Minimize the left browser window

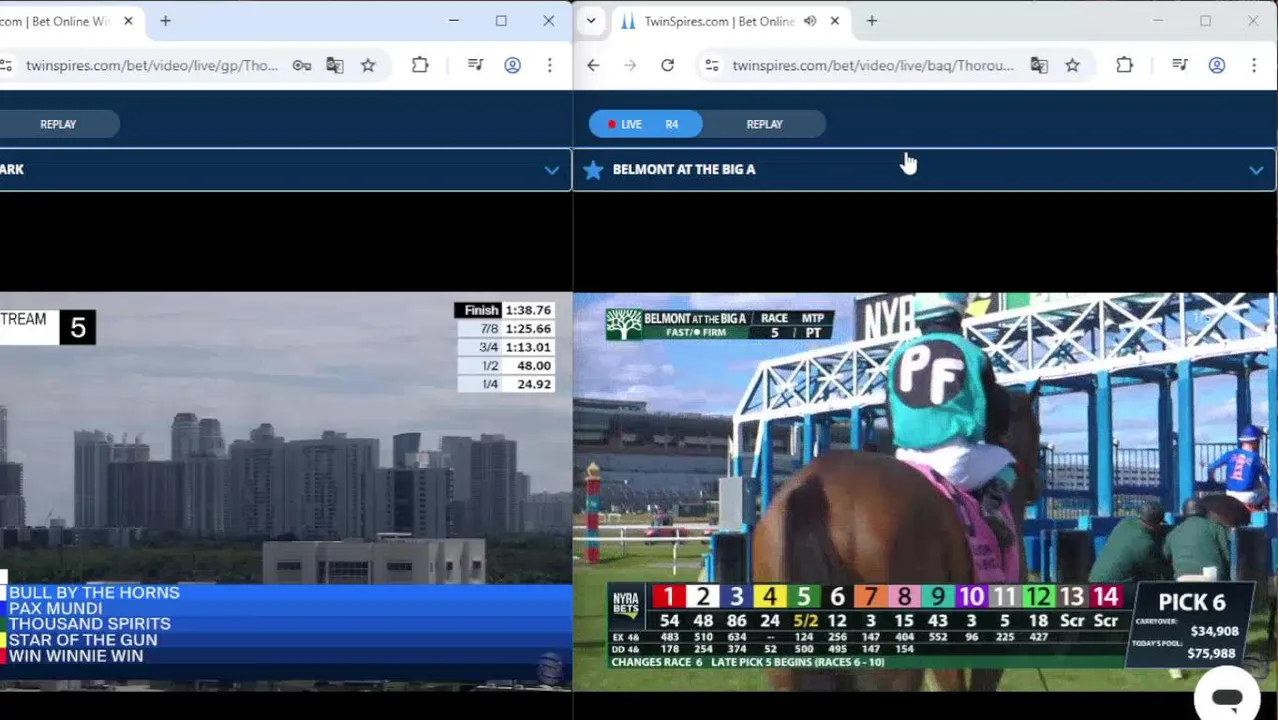[x=454, y=21]
